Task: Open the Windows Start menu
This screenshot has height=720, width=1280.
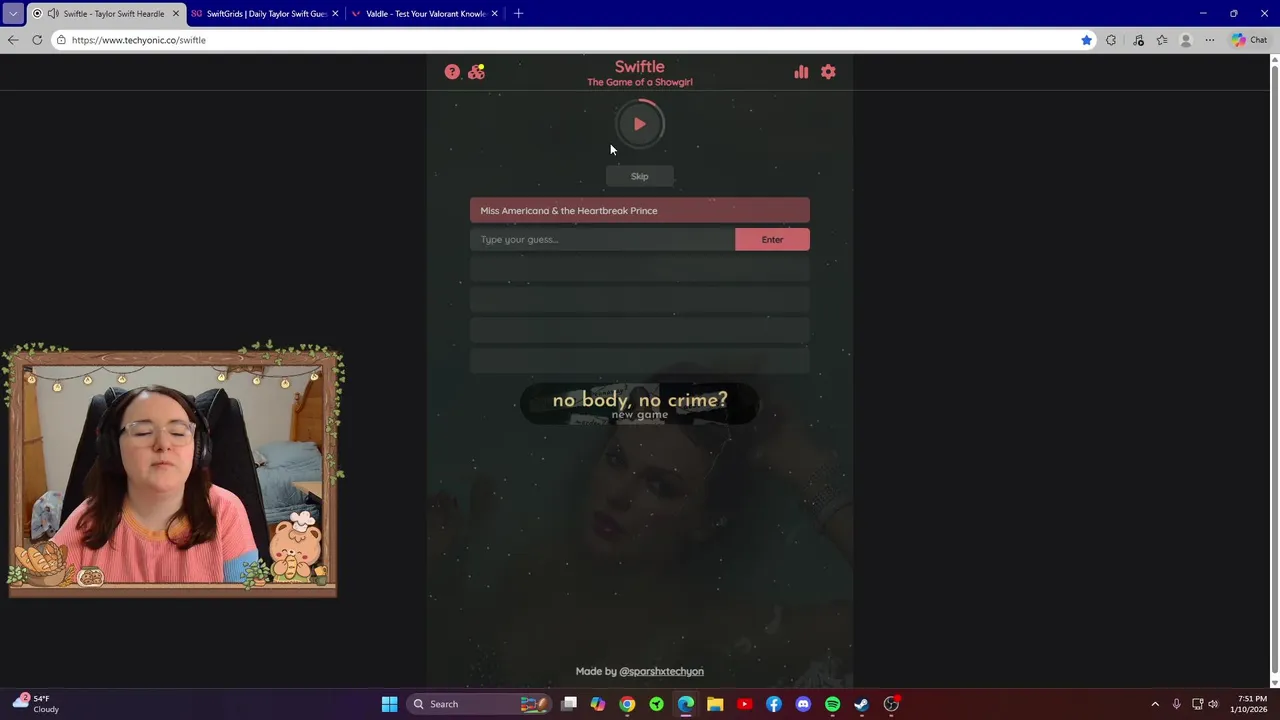Action: coord(389,704)
